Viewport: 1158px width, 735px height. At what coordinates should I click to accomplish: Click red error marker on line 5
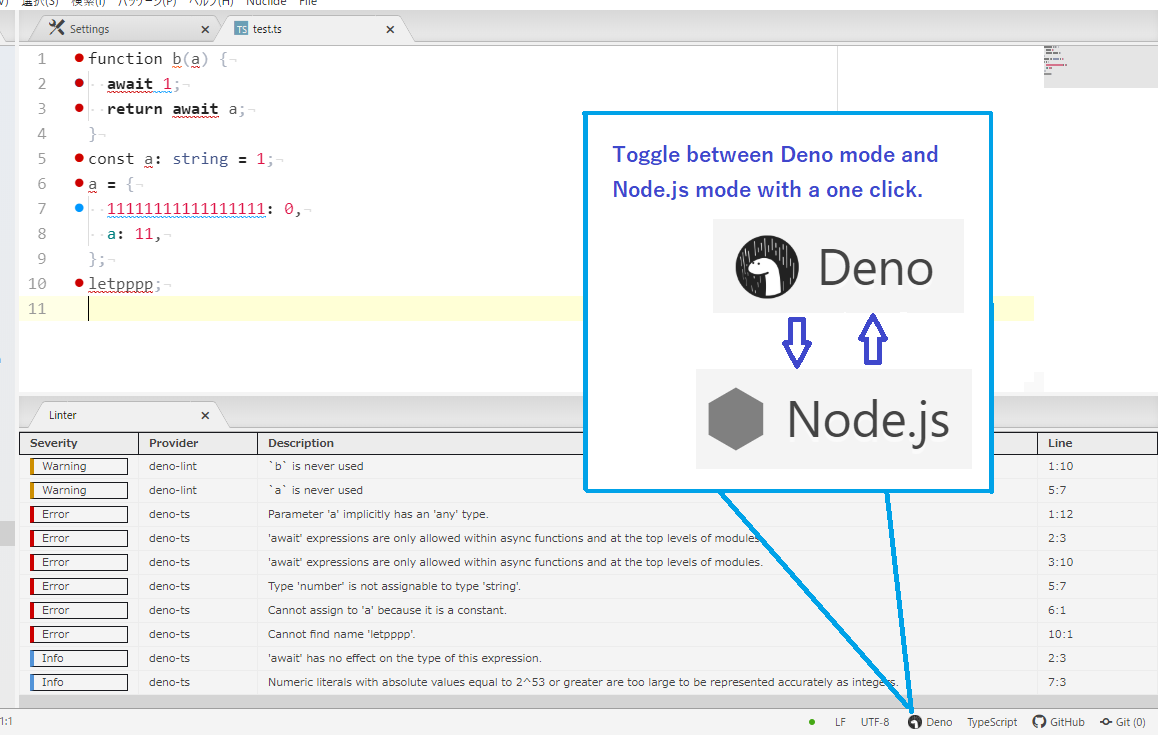pos(79,157)
